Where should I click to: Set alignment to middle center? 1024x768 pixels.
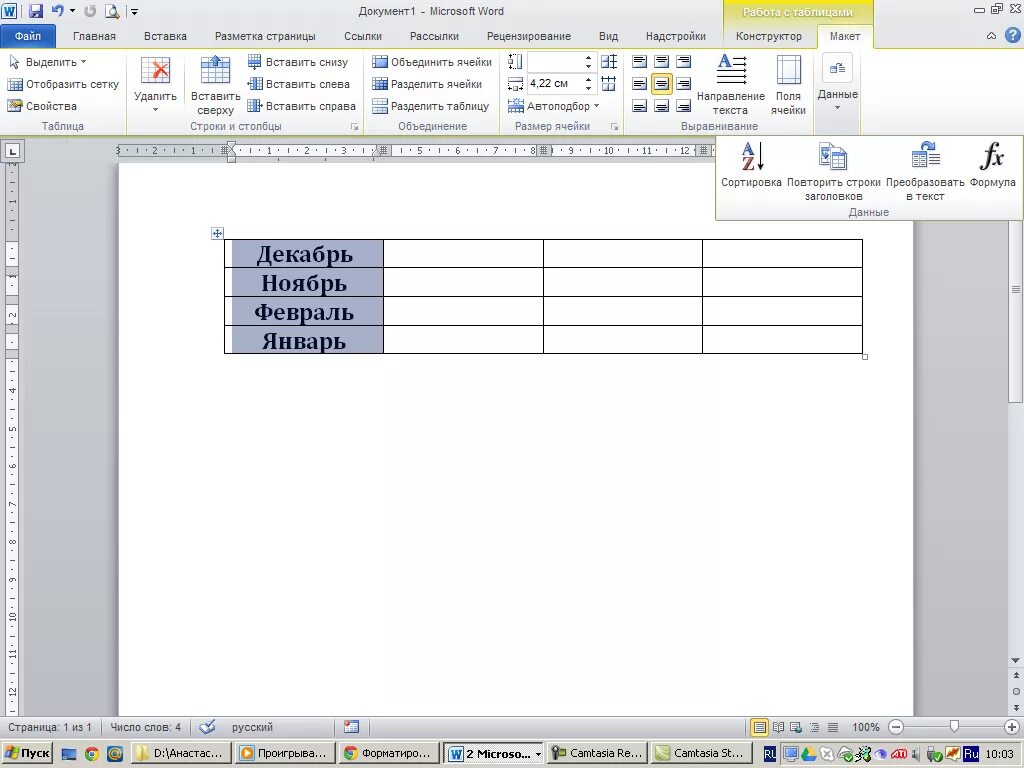662,84
